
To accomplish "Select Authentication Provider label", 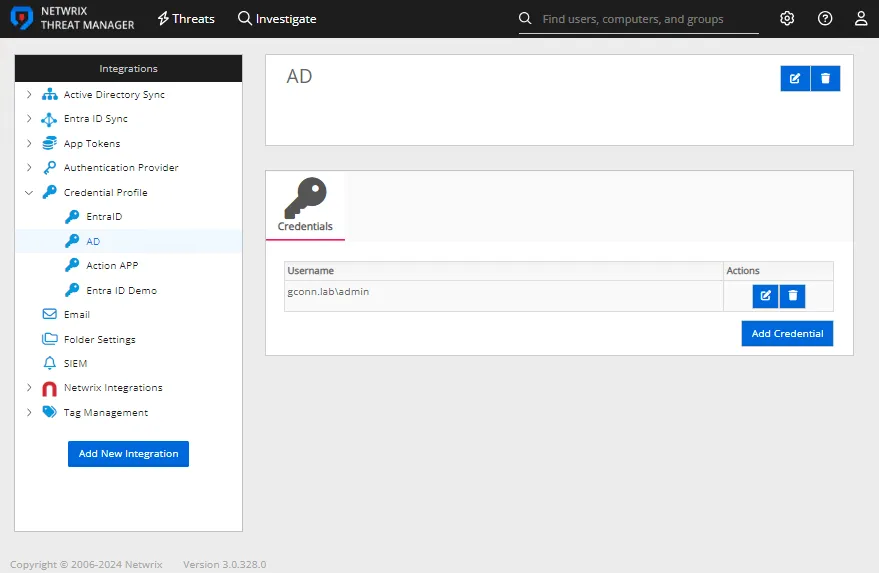I will (121, 167).
